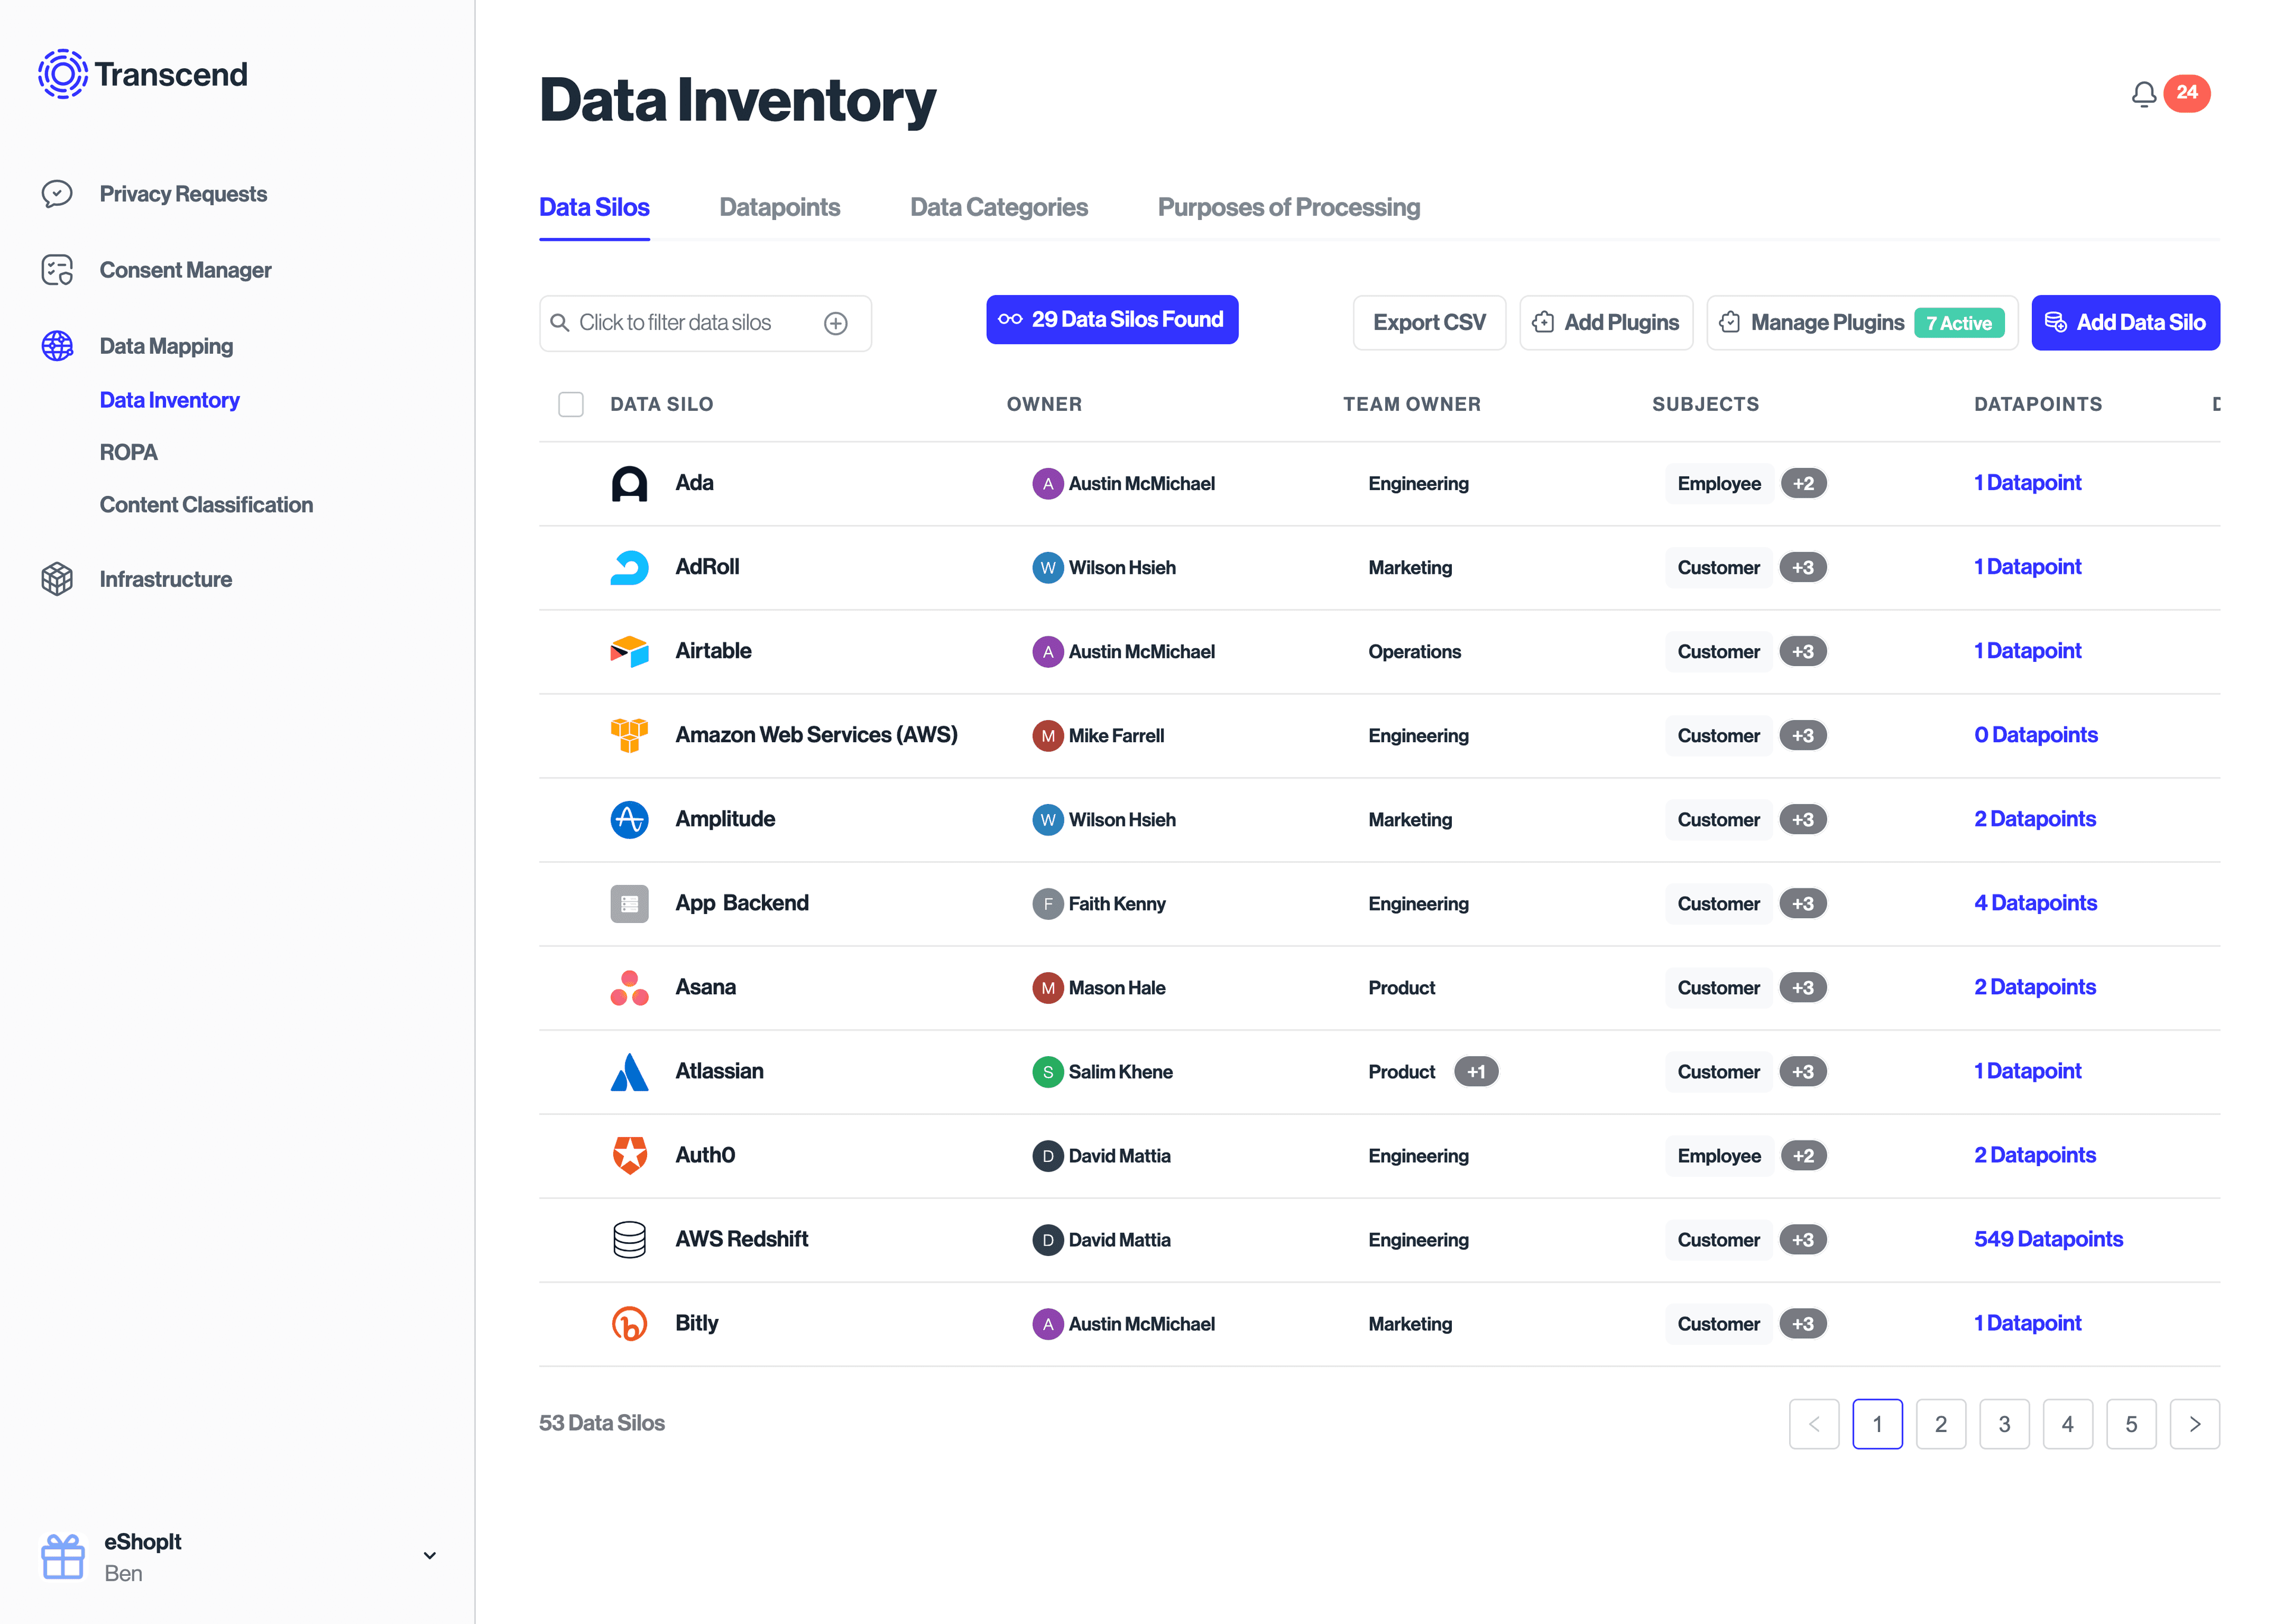Click the plus icon in filter box
This screenshot has width=2284, height=1624.
836,323
